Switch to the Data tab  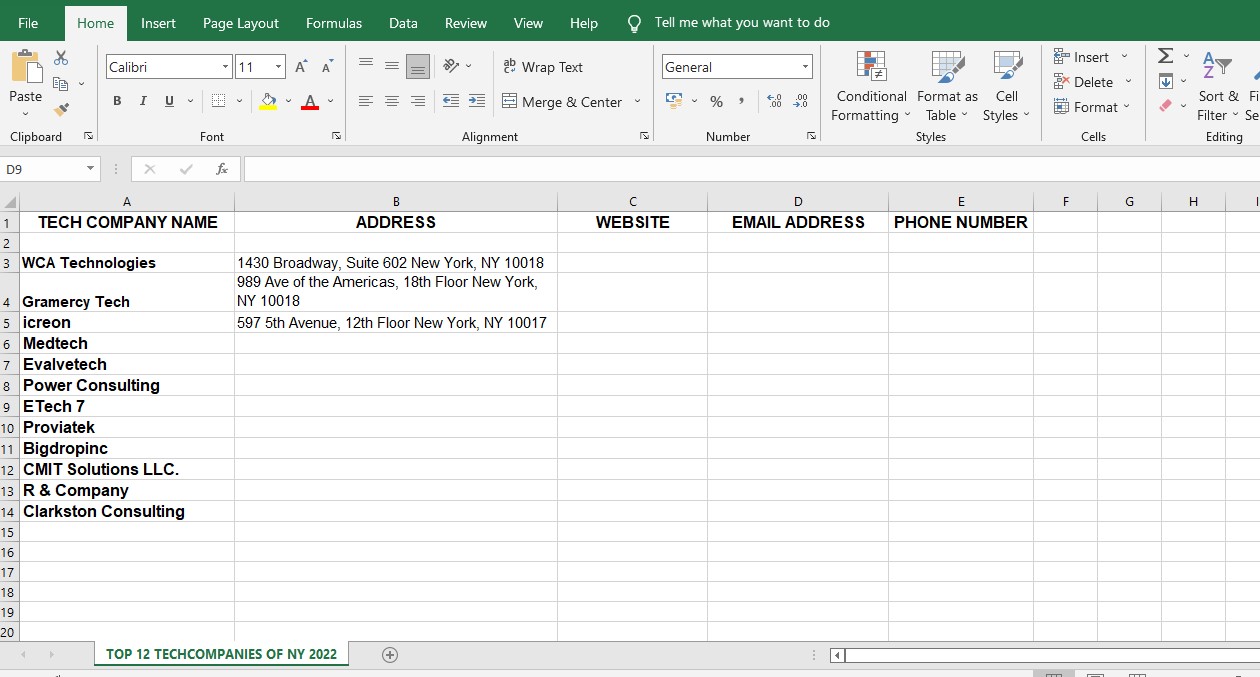click(403, 23)
